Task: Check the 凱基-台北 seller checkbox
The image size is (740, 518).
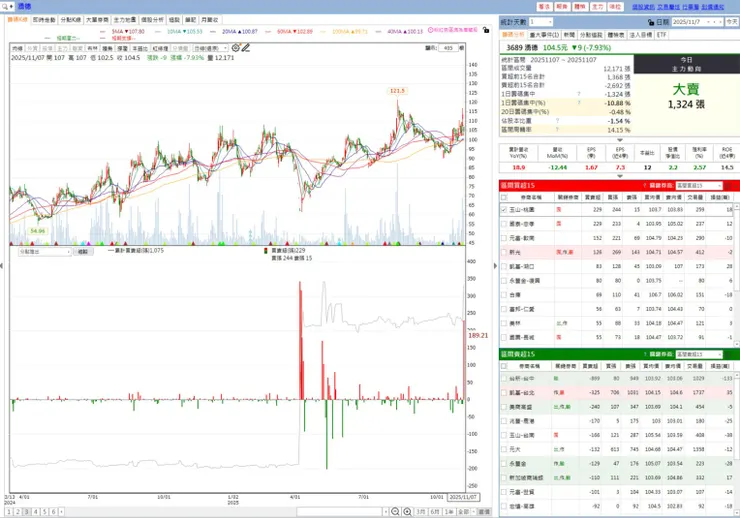Action: [x=504, y=393]
